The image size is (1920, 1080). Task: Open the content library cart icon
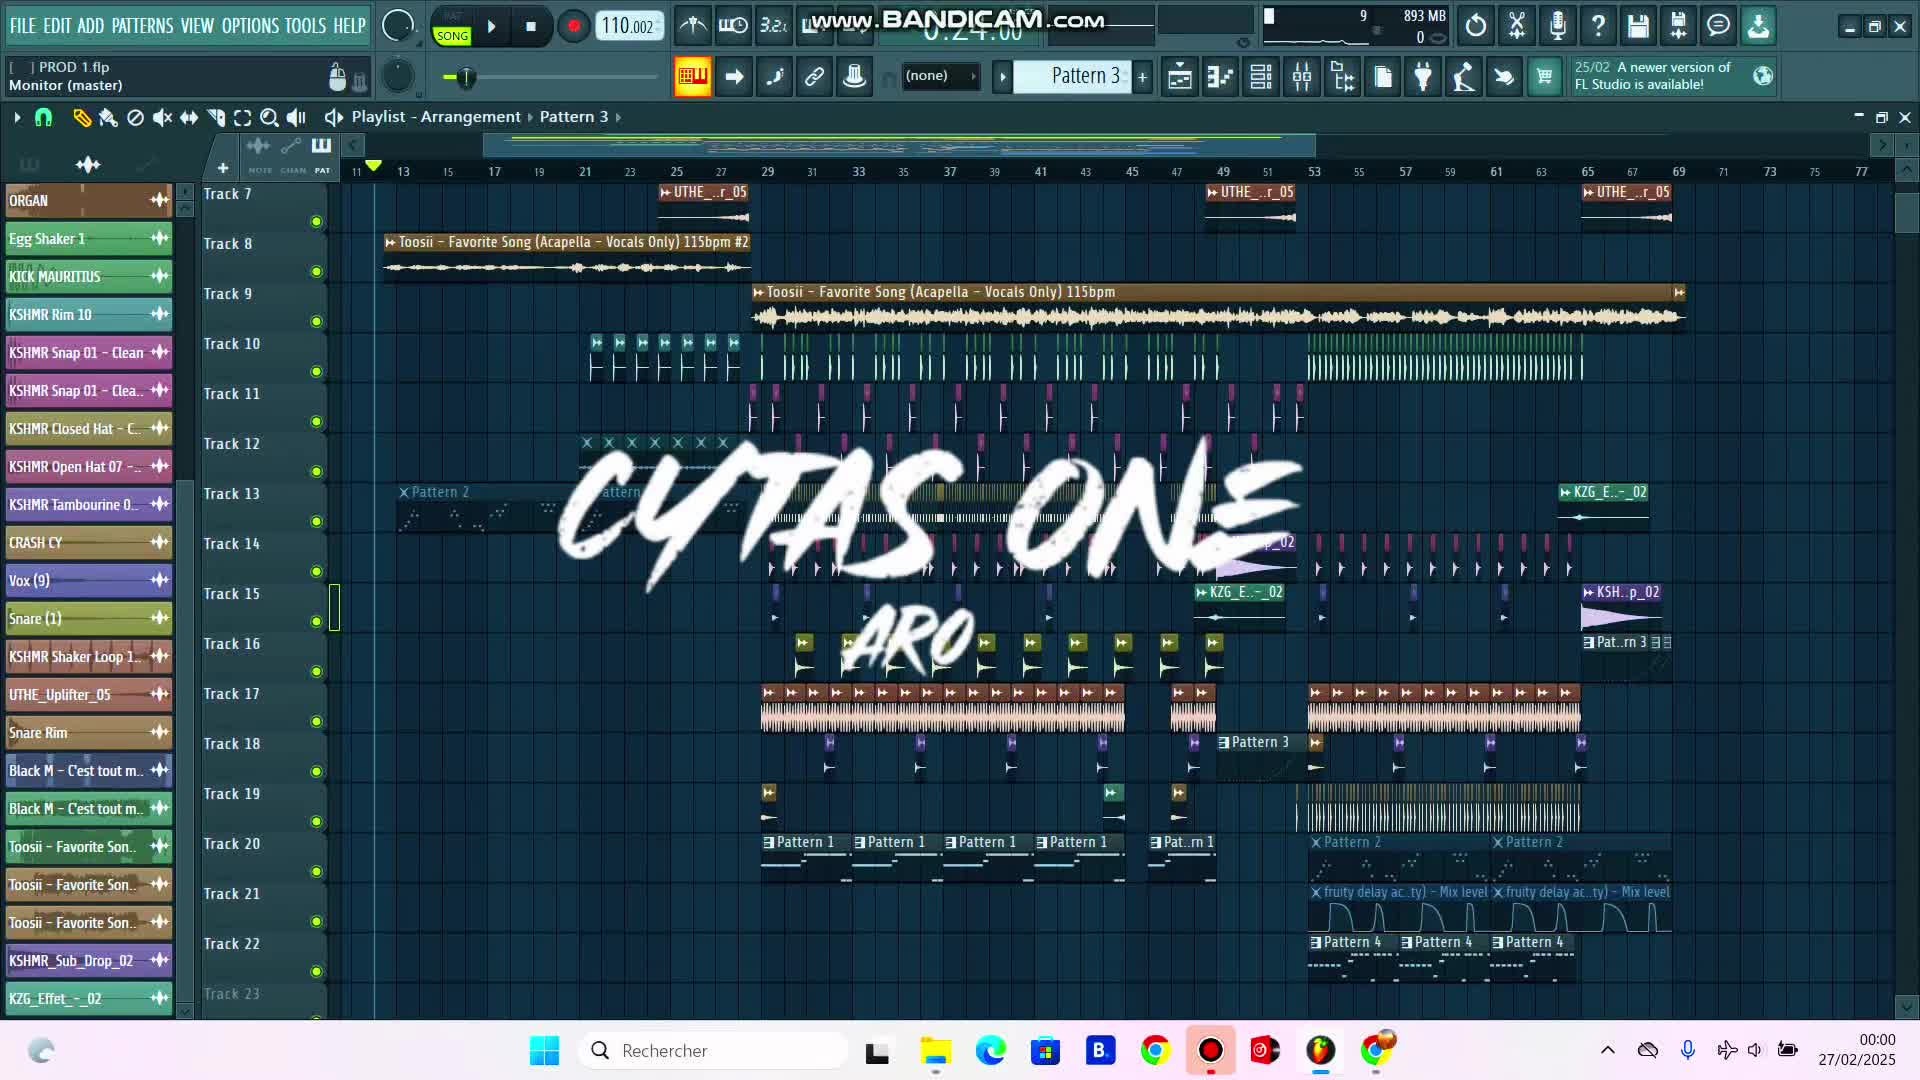pos(1545,76)
